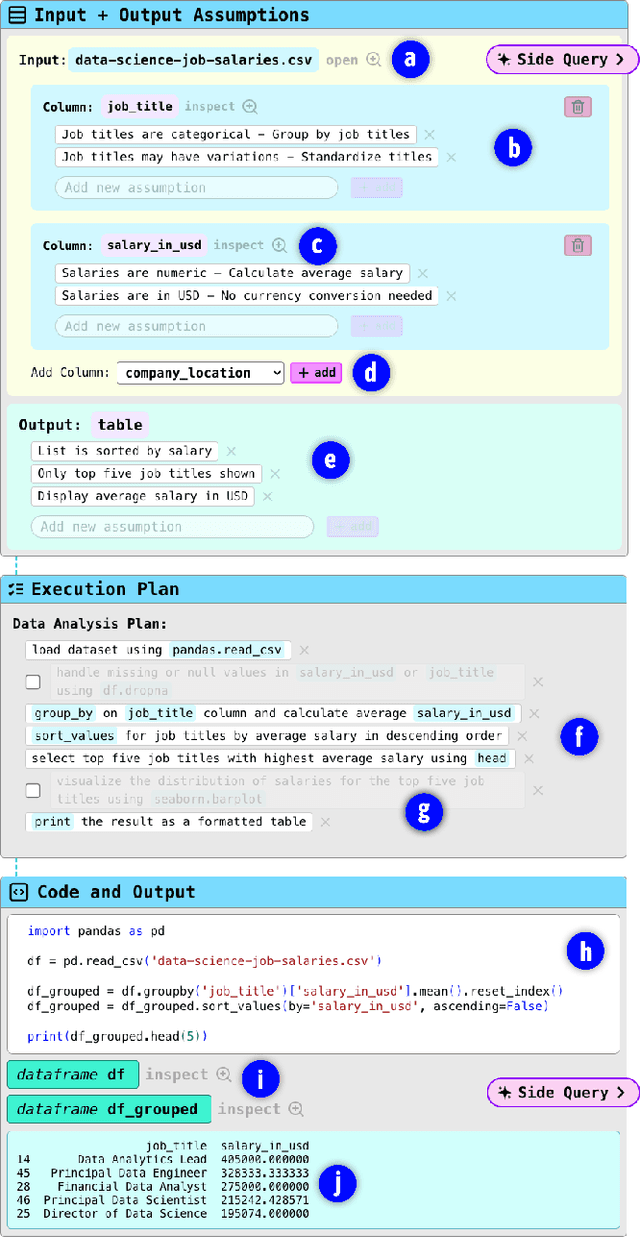Viewport: 640px width, 1238px height.
Task: Open top Side Query panel
Action: (x=562, y=60)
